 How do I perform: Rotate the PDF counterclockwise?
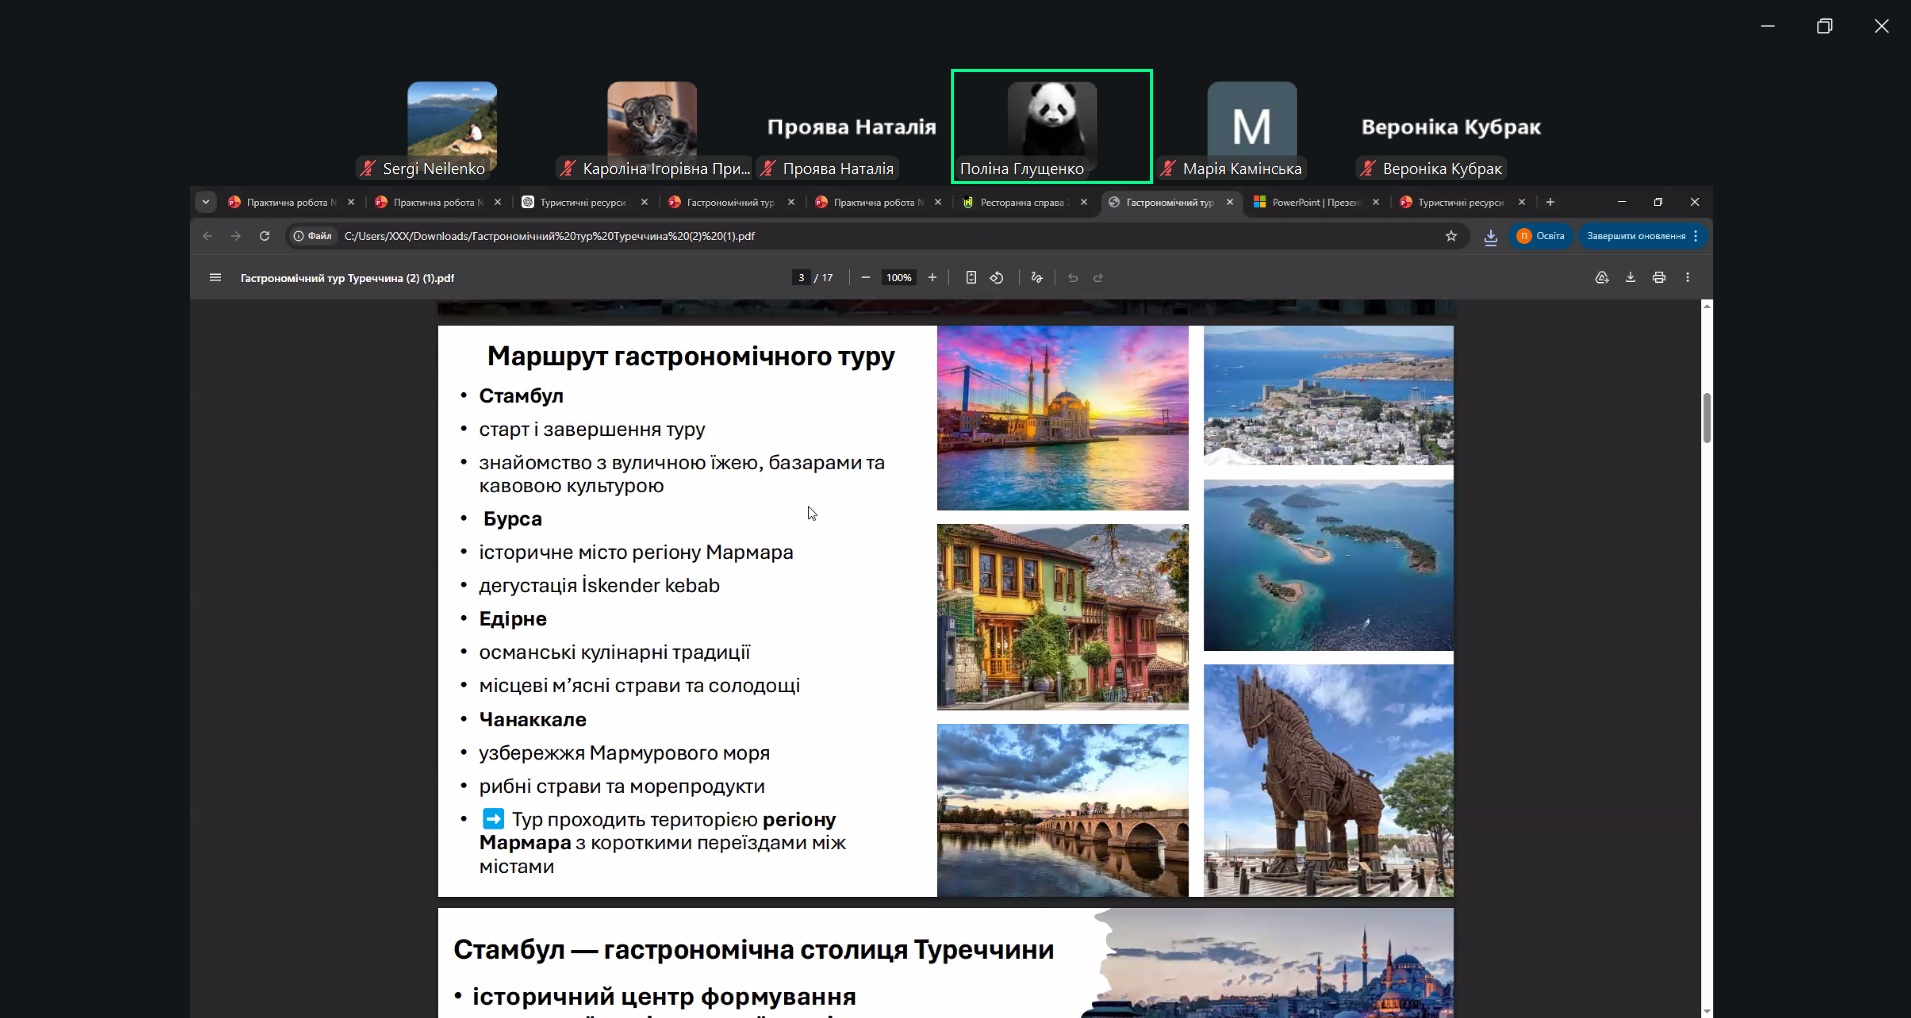point(997,278)
